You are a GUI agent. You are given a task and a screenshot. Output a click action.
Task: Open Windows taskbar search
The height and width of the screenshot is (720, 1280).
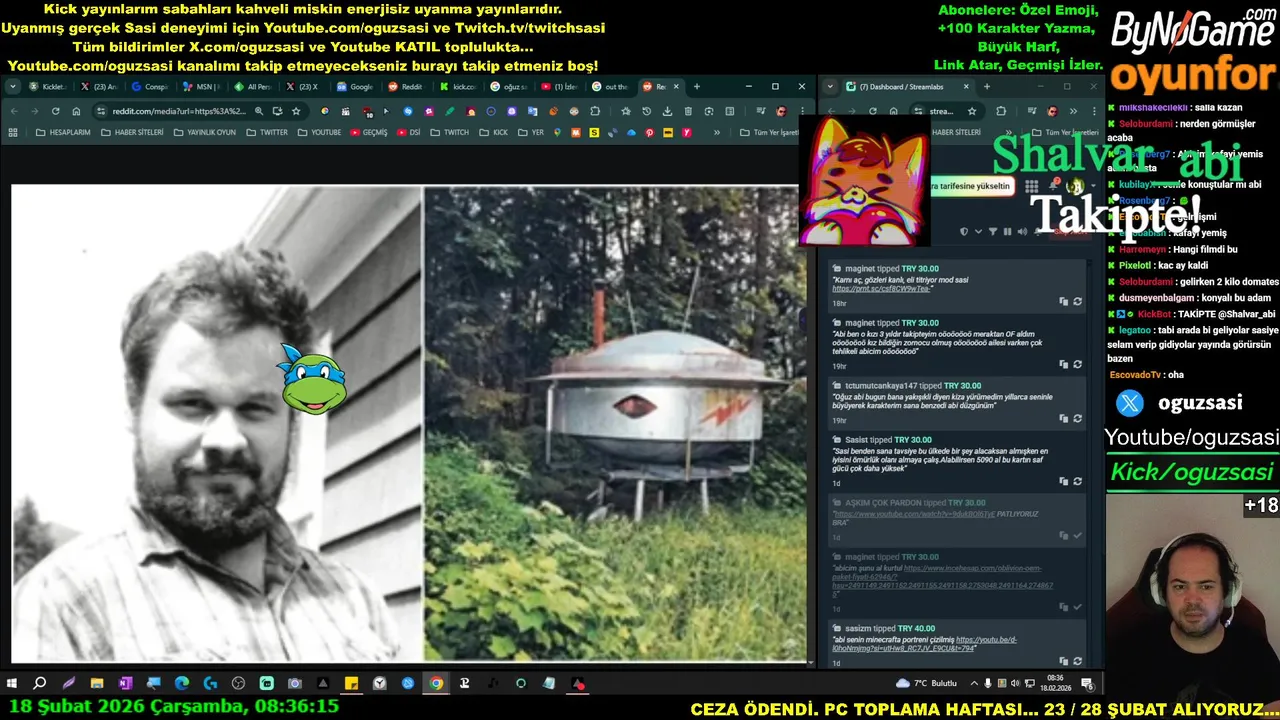coord(40,684)
